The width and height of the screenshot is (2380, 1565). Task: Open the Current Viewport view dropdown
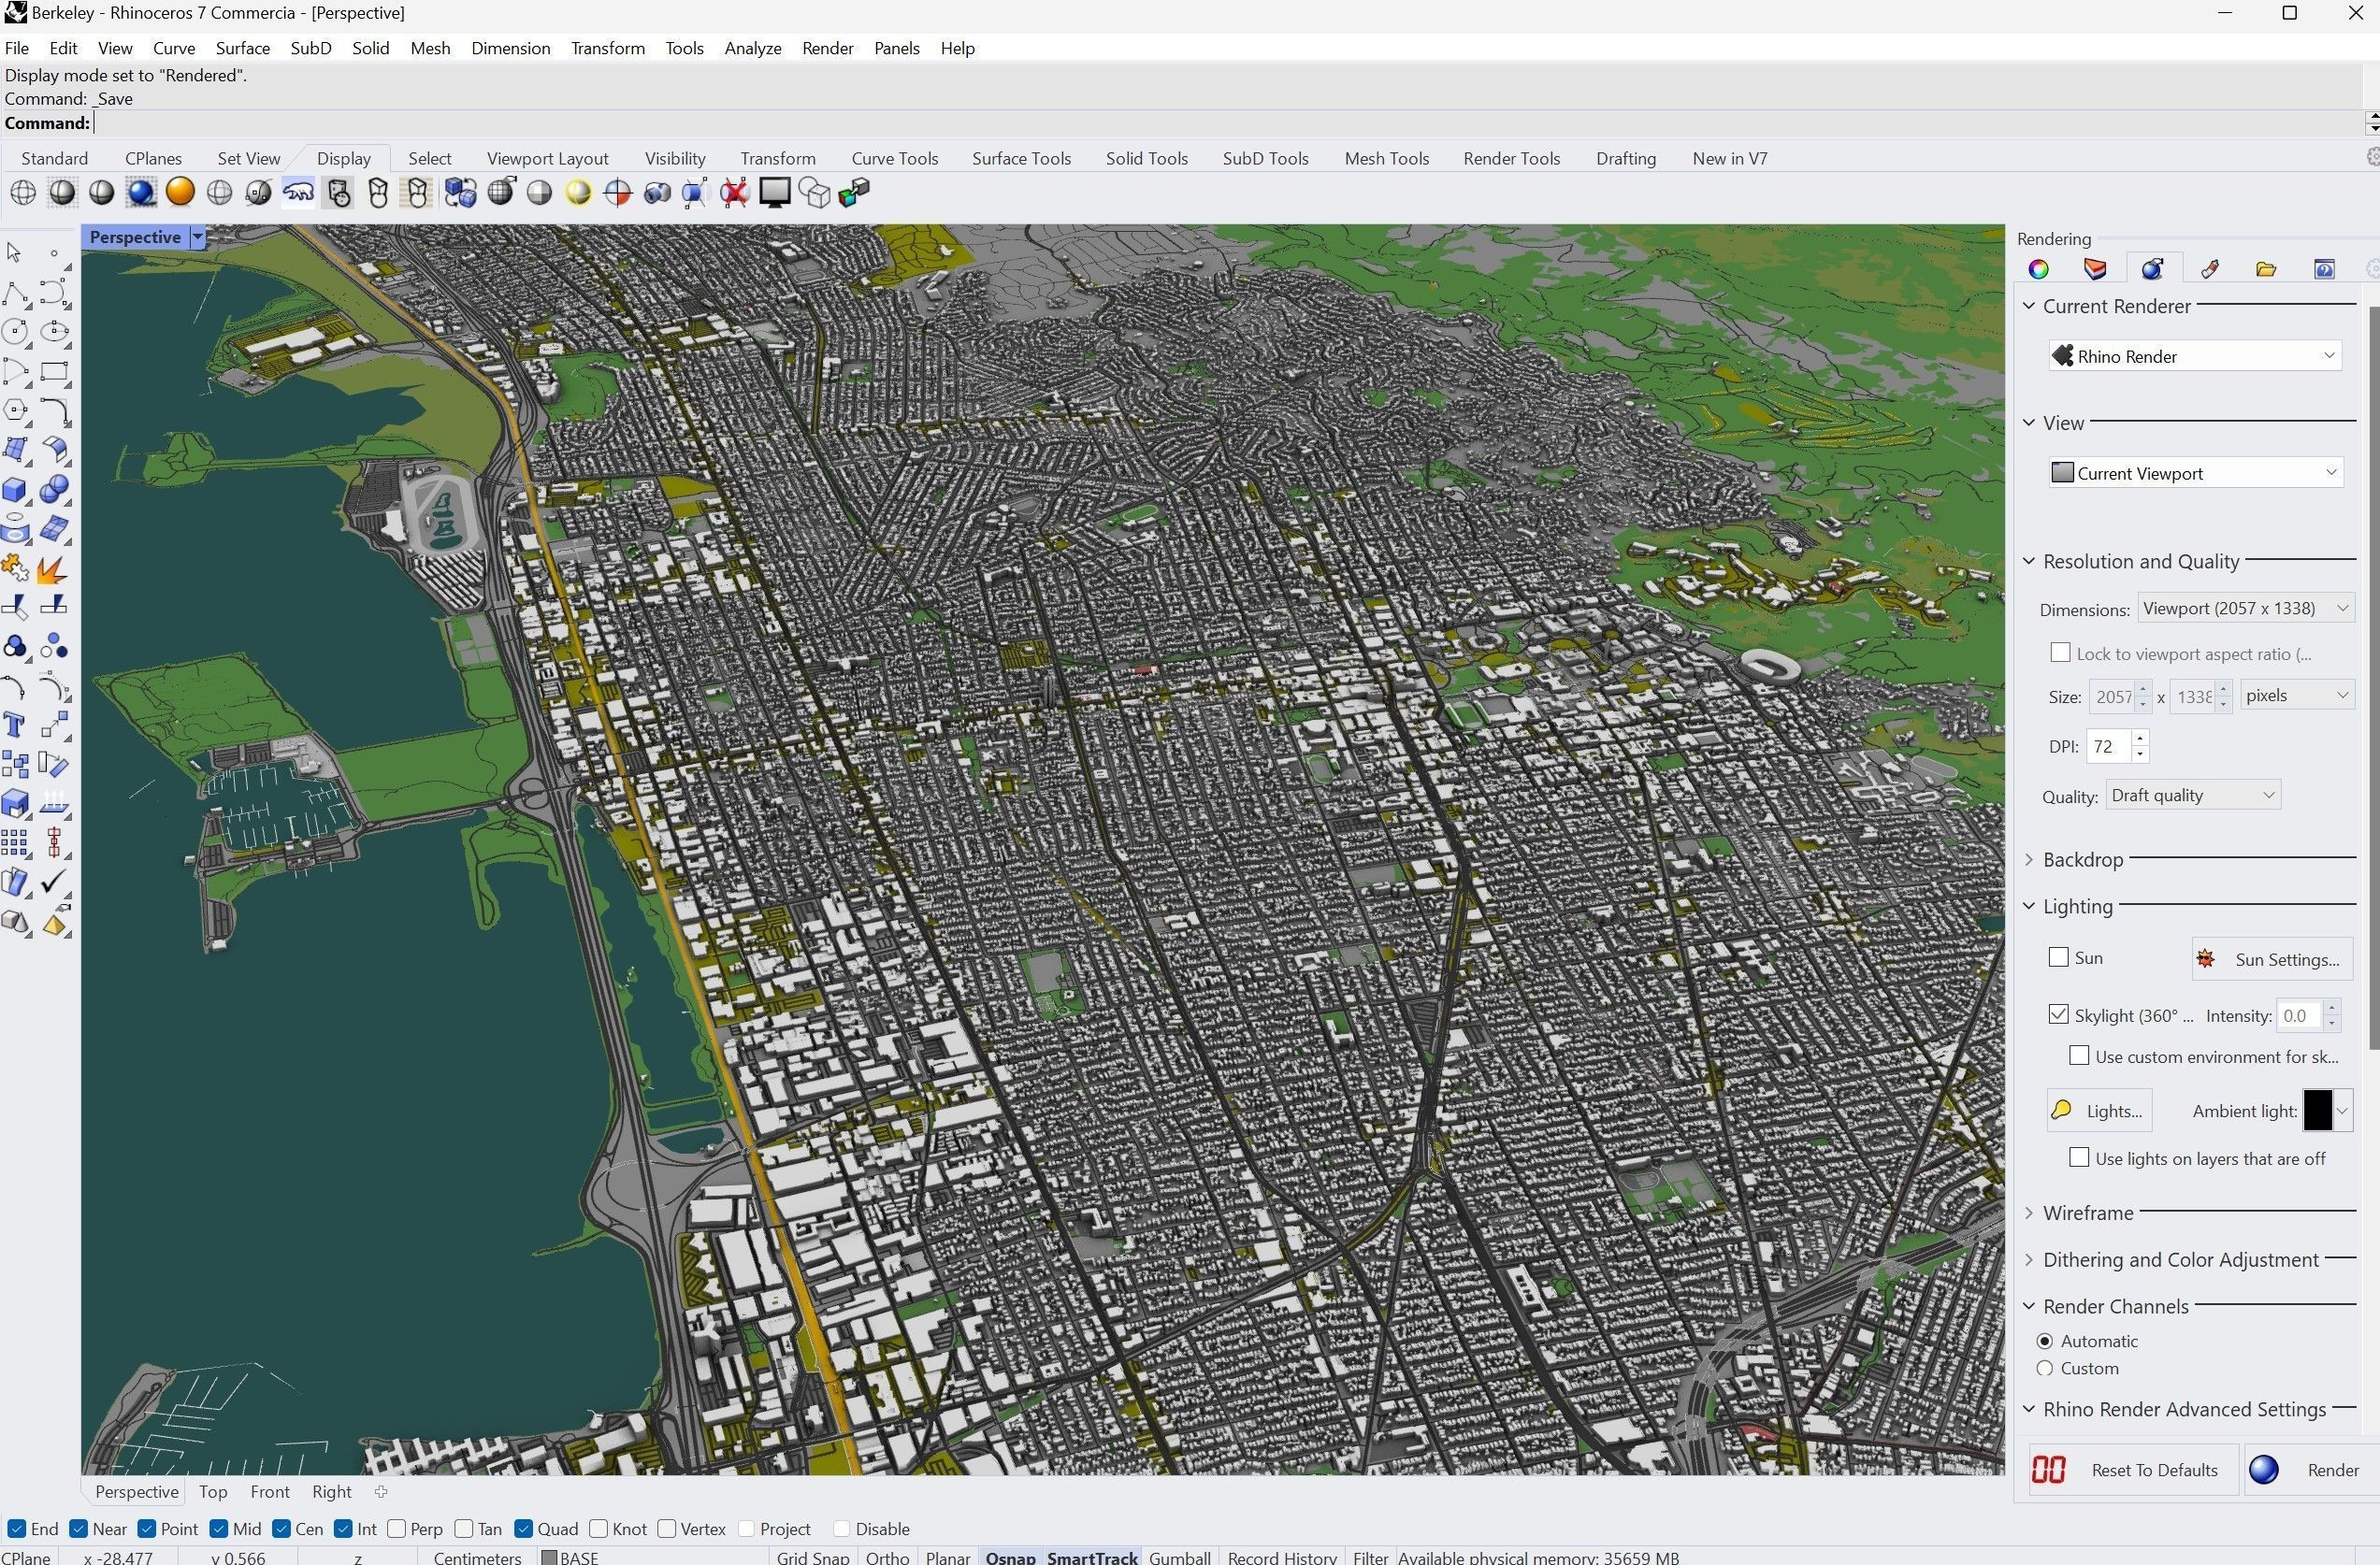point(2195,473)
